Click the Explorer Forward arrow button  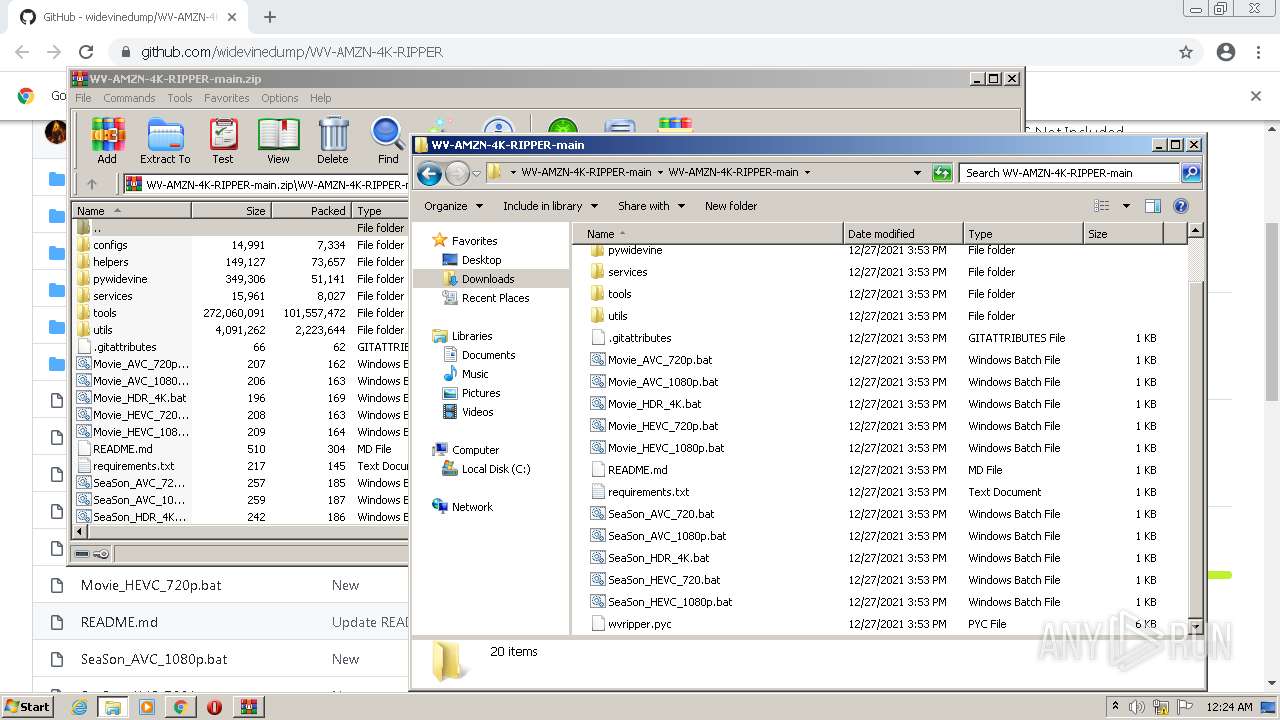click(x=457, y=173)
